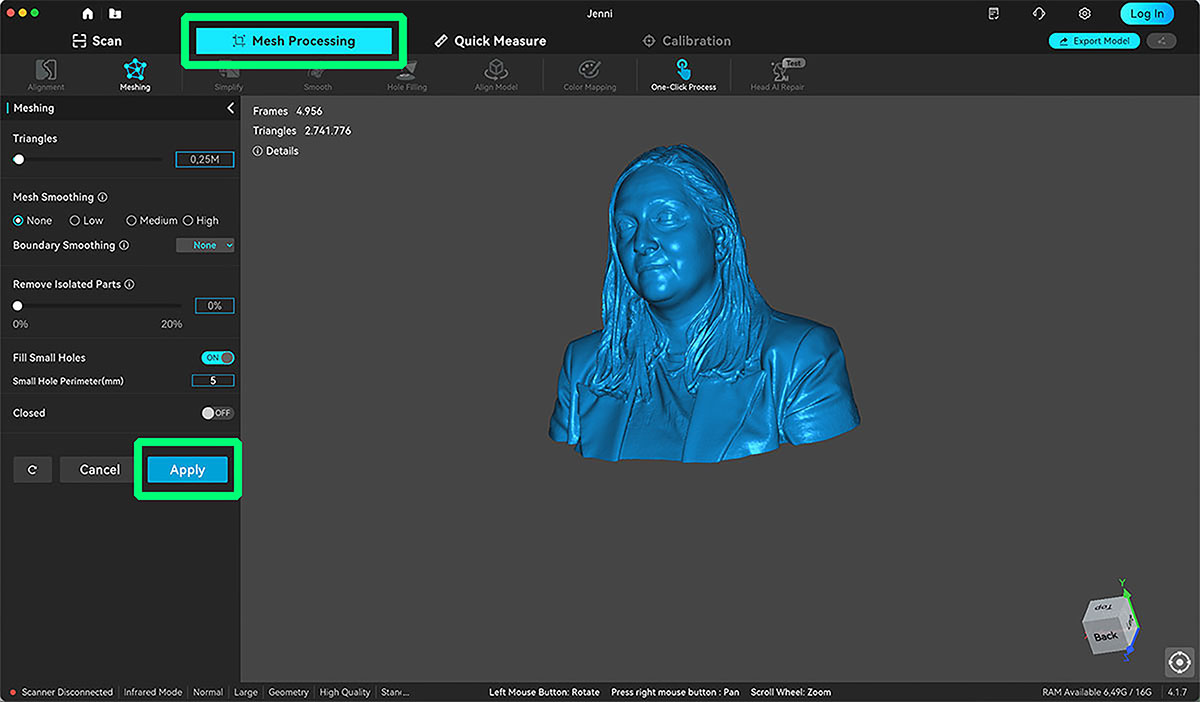Select None mesh smoothing
Viewport: 1200px width, 702px height.
click(33, 220)
